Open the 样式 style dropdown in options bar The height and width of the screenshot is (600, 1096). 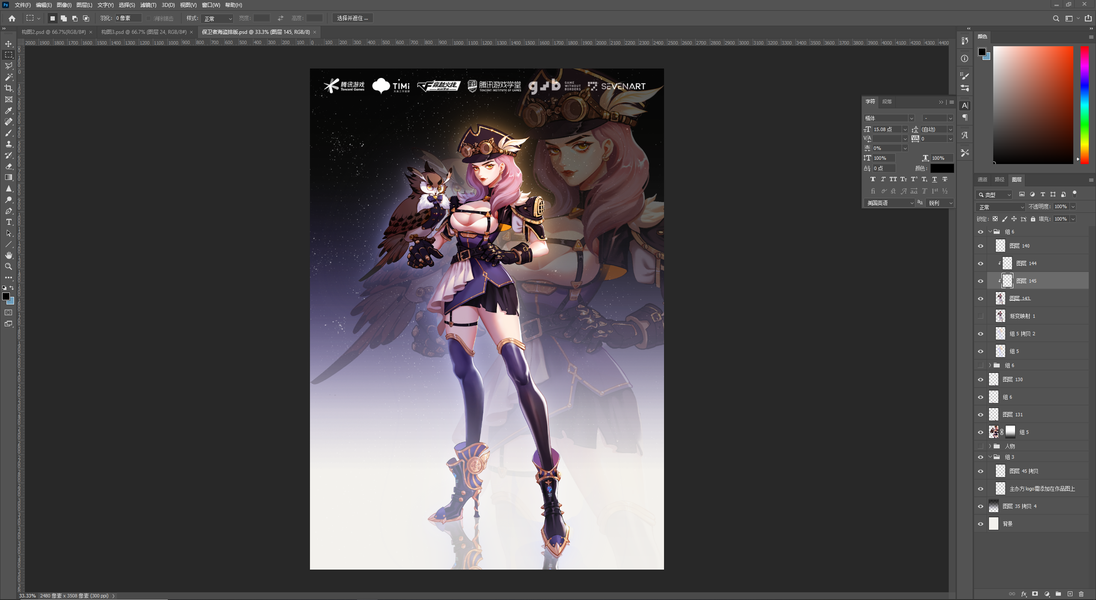[217, 18]
